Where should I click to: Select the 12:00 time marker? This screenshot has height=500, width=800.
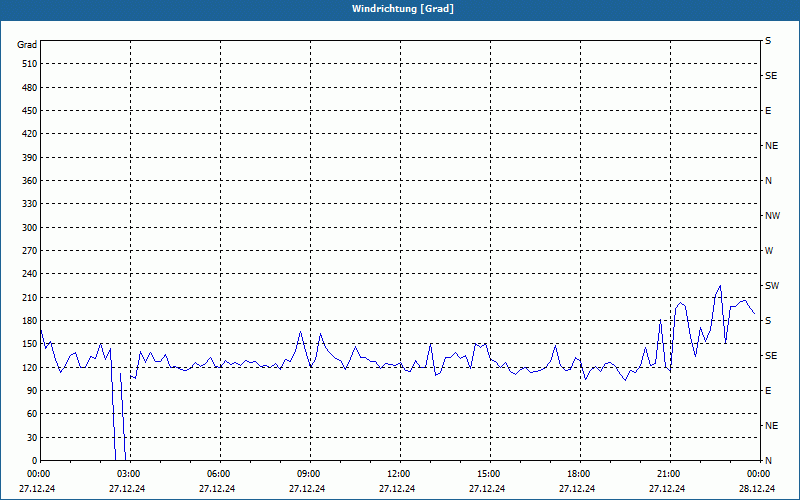click(398, 474)
